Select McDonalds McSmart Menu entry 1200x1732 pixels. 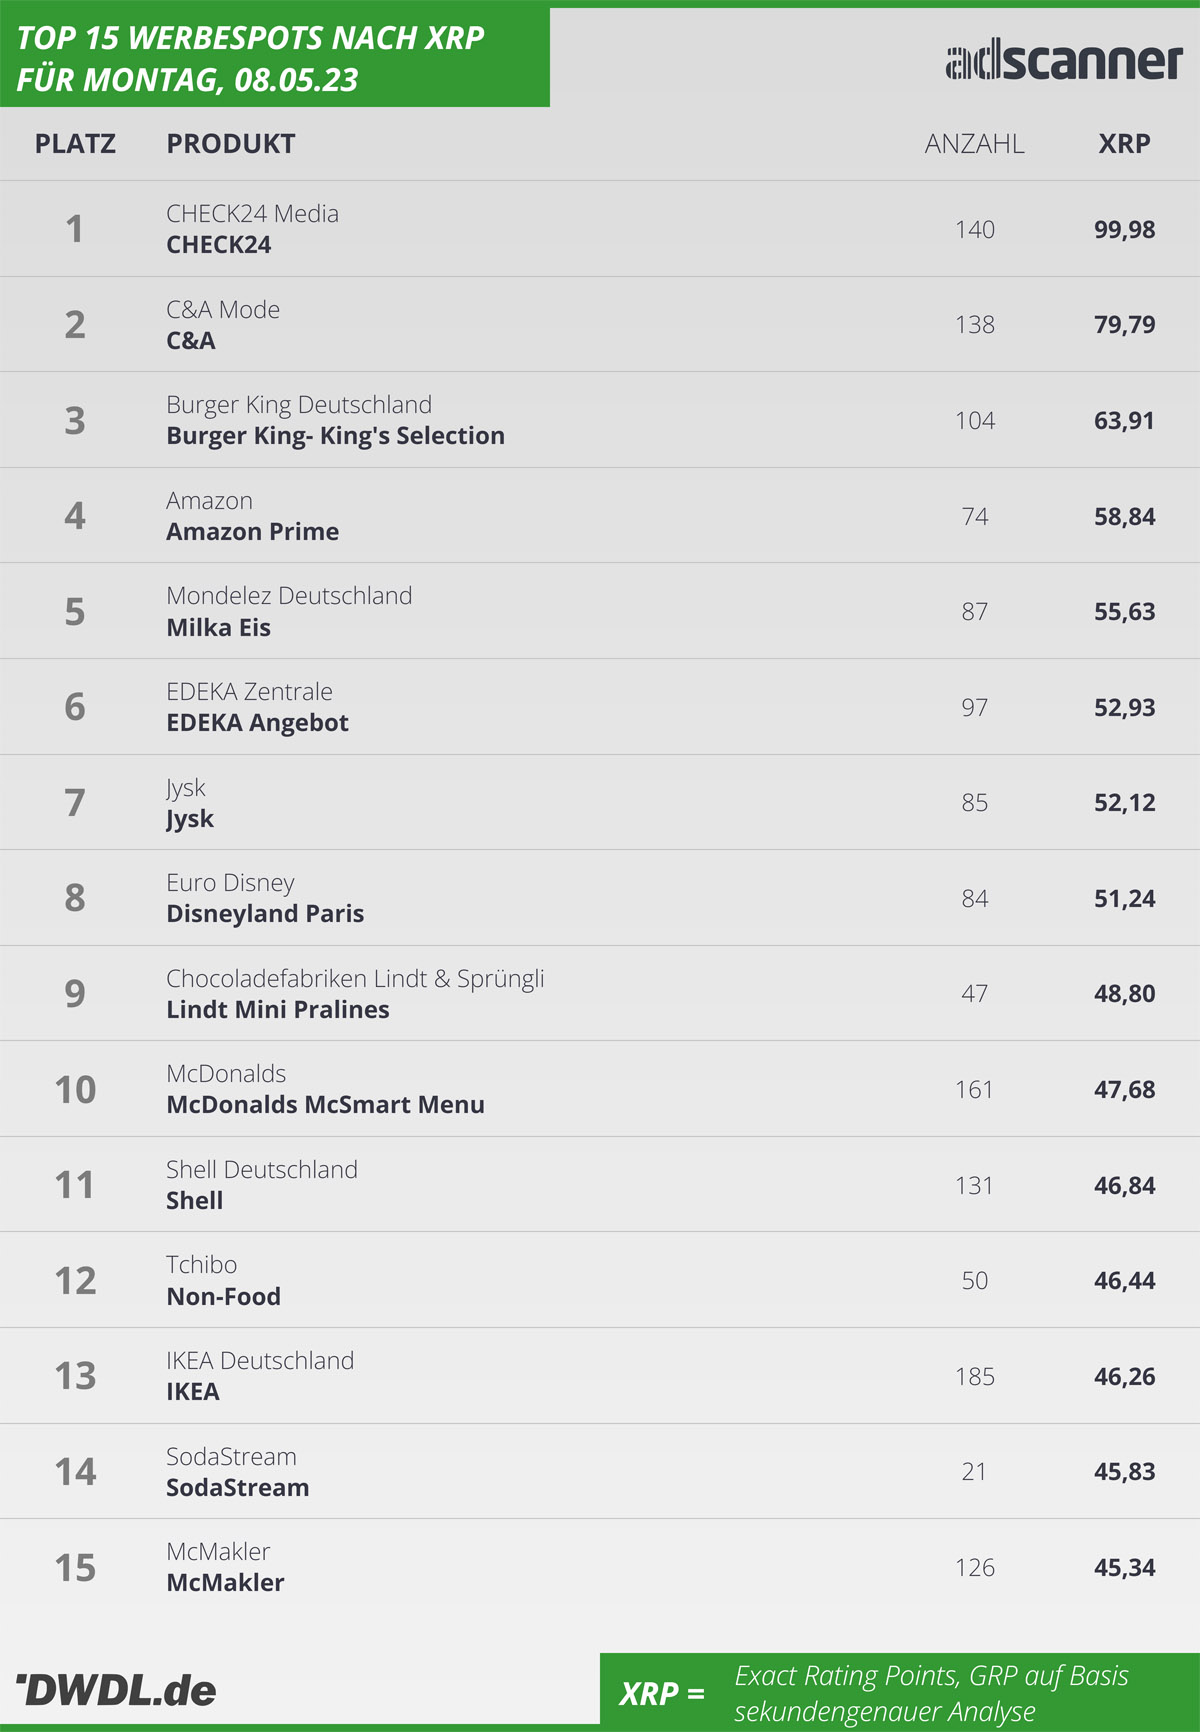325,1105
